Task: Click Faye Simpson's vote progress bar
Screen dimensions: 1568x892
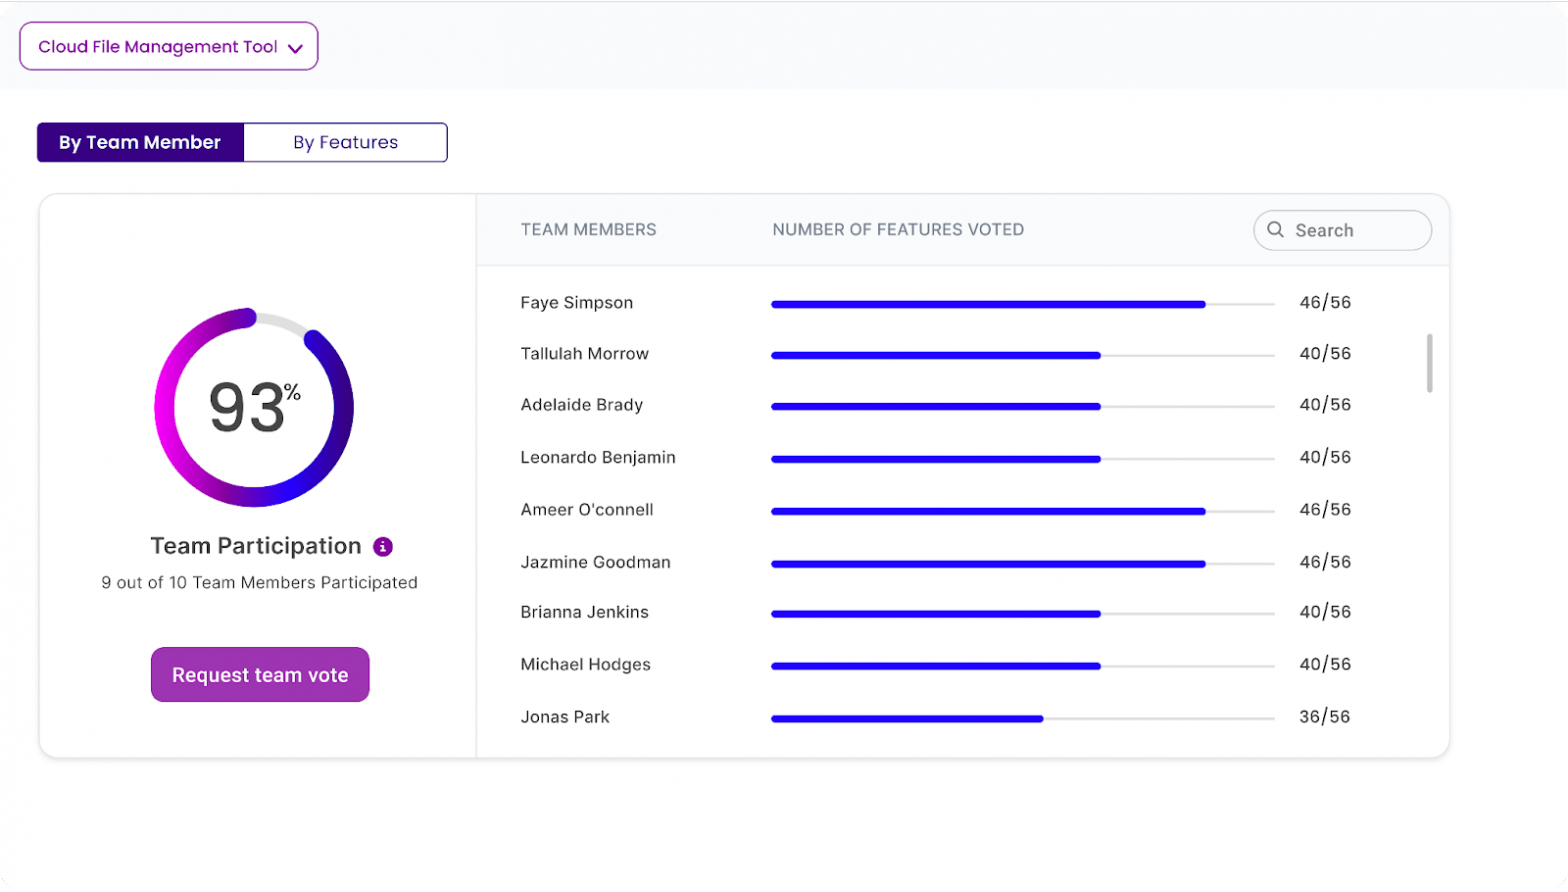Action: click(1022, 304)
